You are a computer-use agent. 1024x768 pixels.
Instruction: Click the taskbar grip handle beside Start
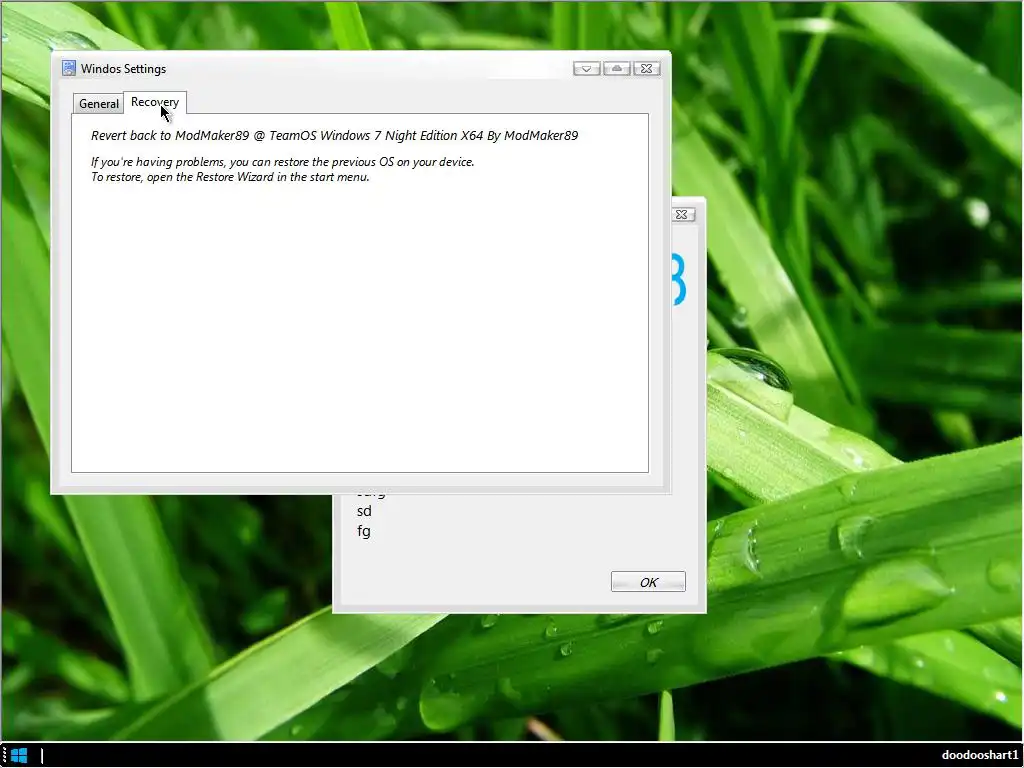4,756
